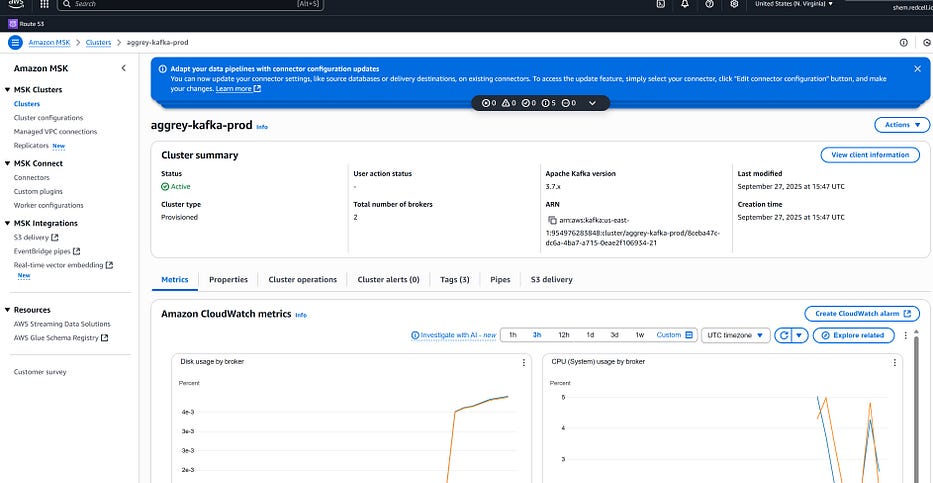
Task: Select the 1d time range
Action: [590, 335]
